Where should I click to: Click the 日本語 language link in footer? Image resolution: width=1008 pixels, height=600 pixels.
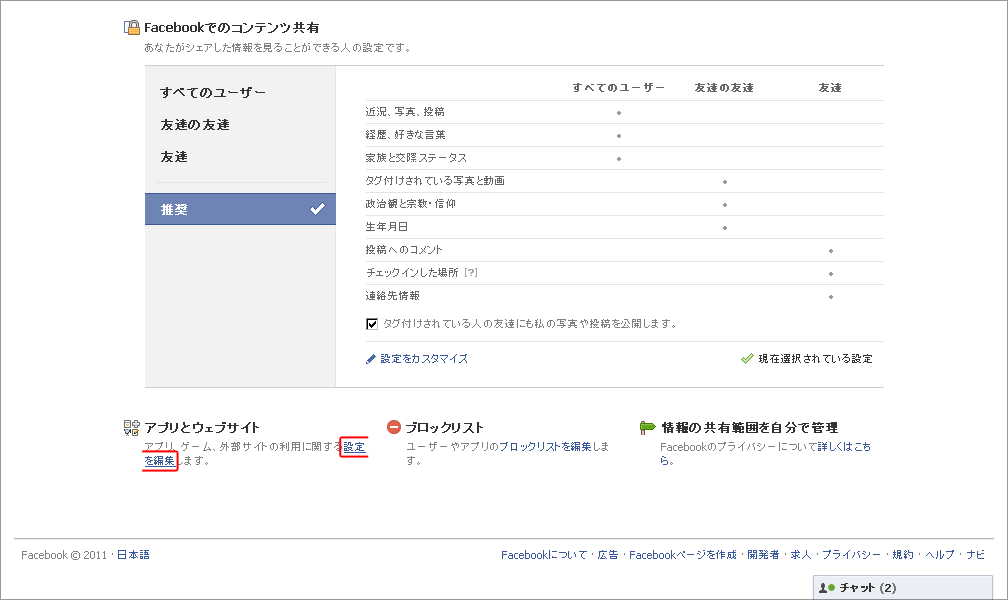(133, 555)
